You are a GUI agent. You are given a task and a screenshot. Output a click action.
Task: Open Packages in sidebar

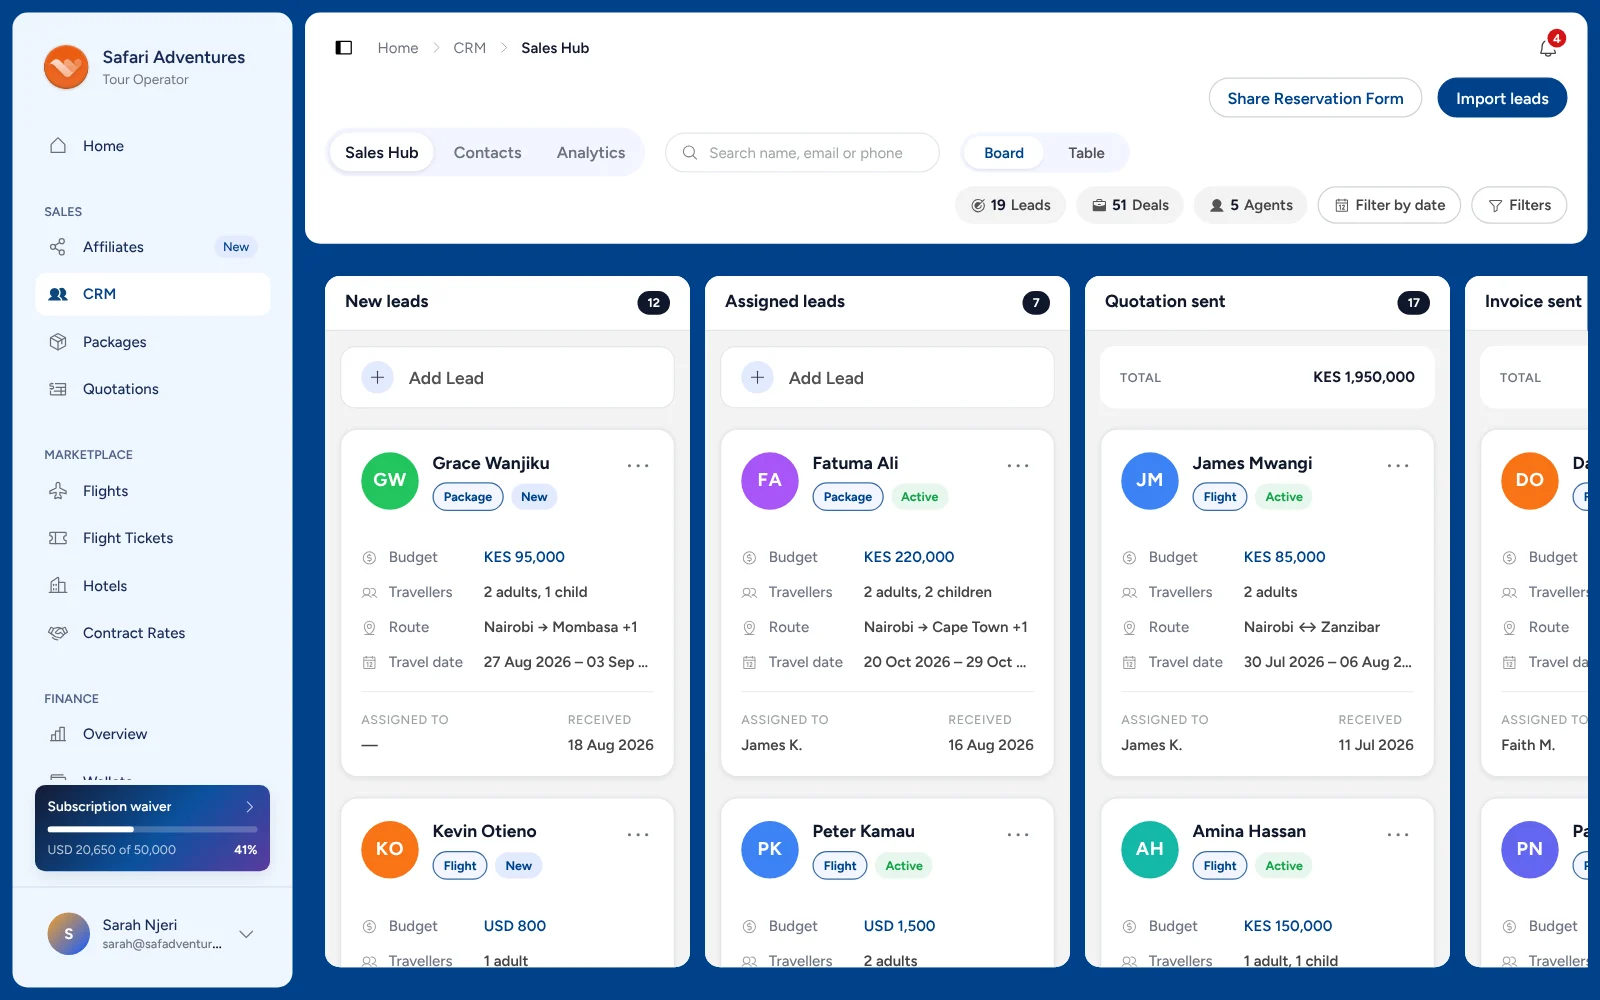pyautogui.click(x=153, y=342)
